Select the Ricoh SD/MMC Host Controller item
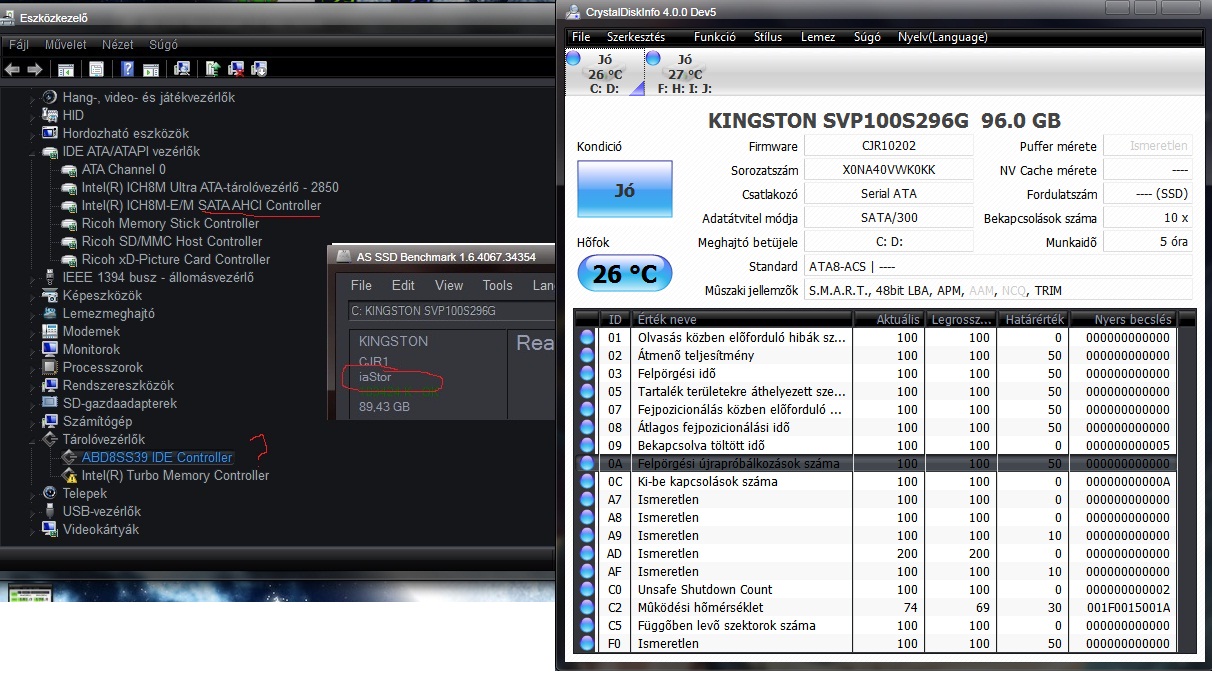 tap(172, 241)
